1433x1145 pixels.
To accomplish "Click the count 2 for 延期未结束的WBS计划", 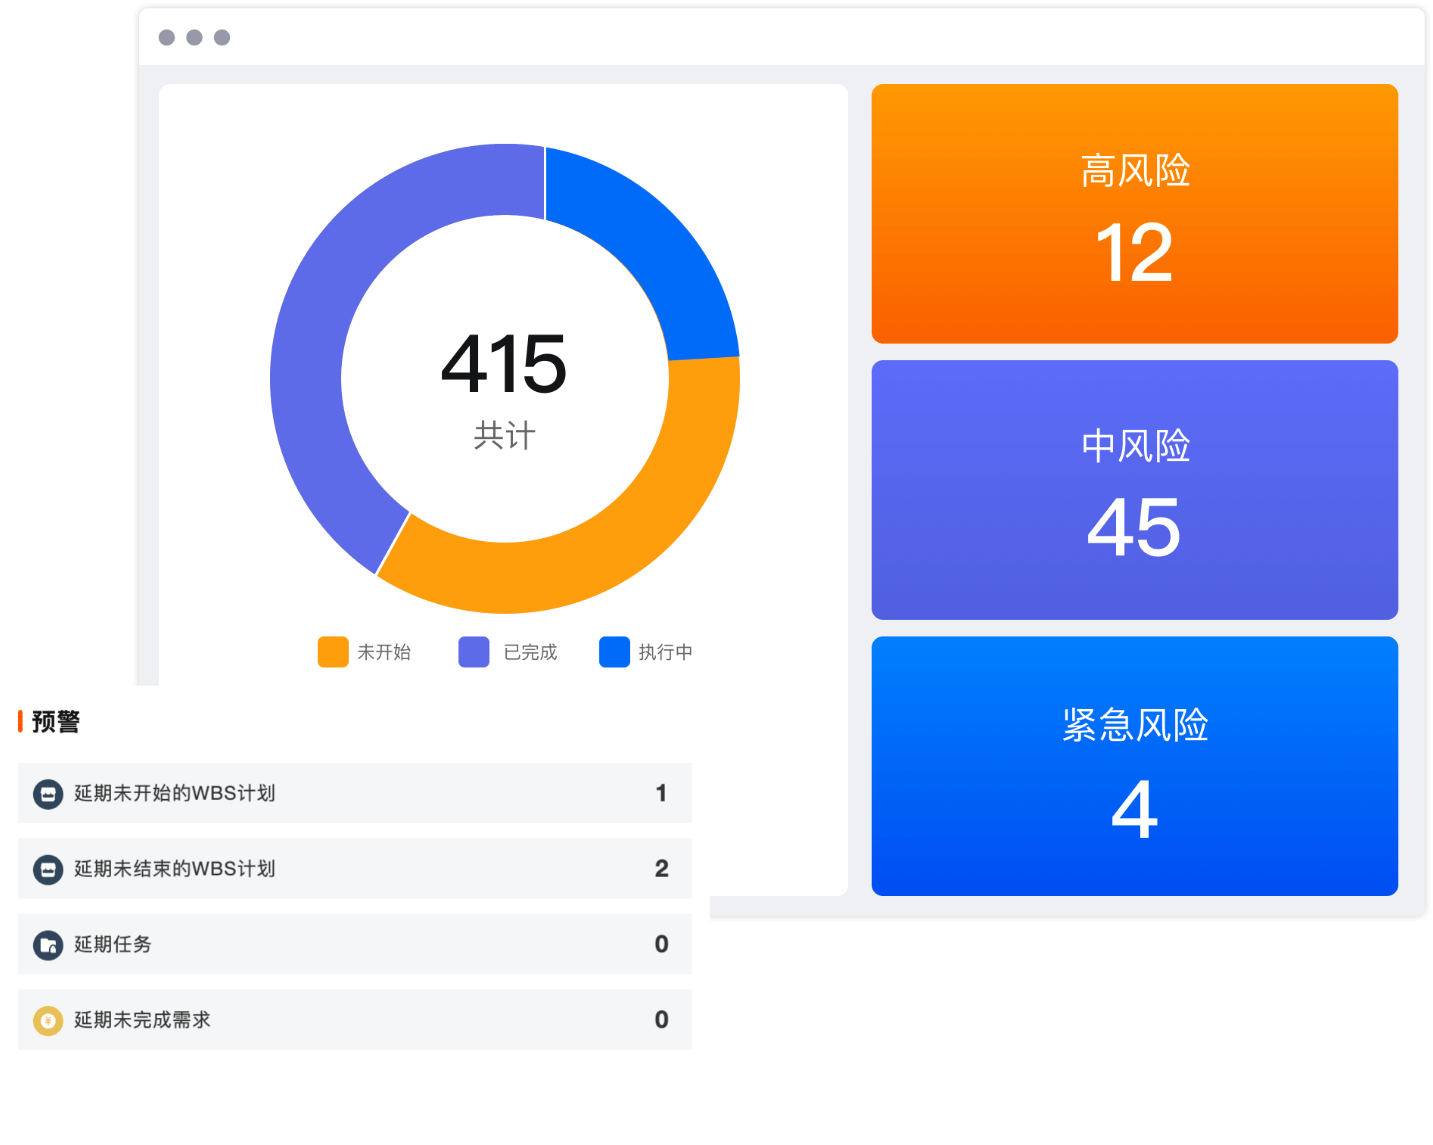I will [x=661, y=869].
